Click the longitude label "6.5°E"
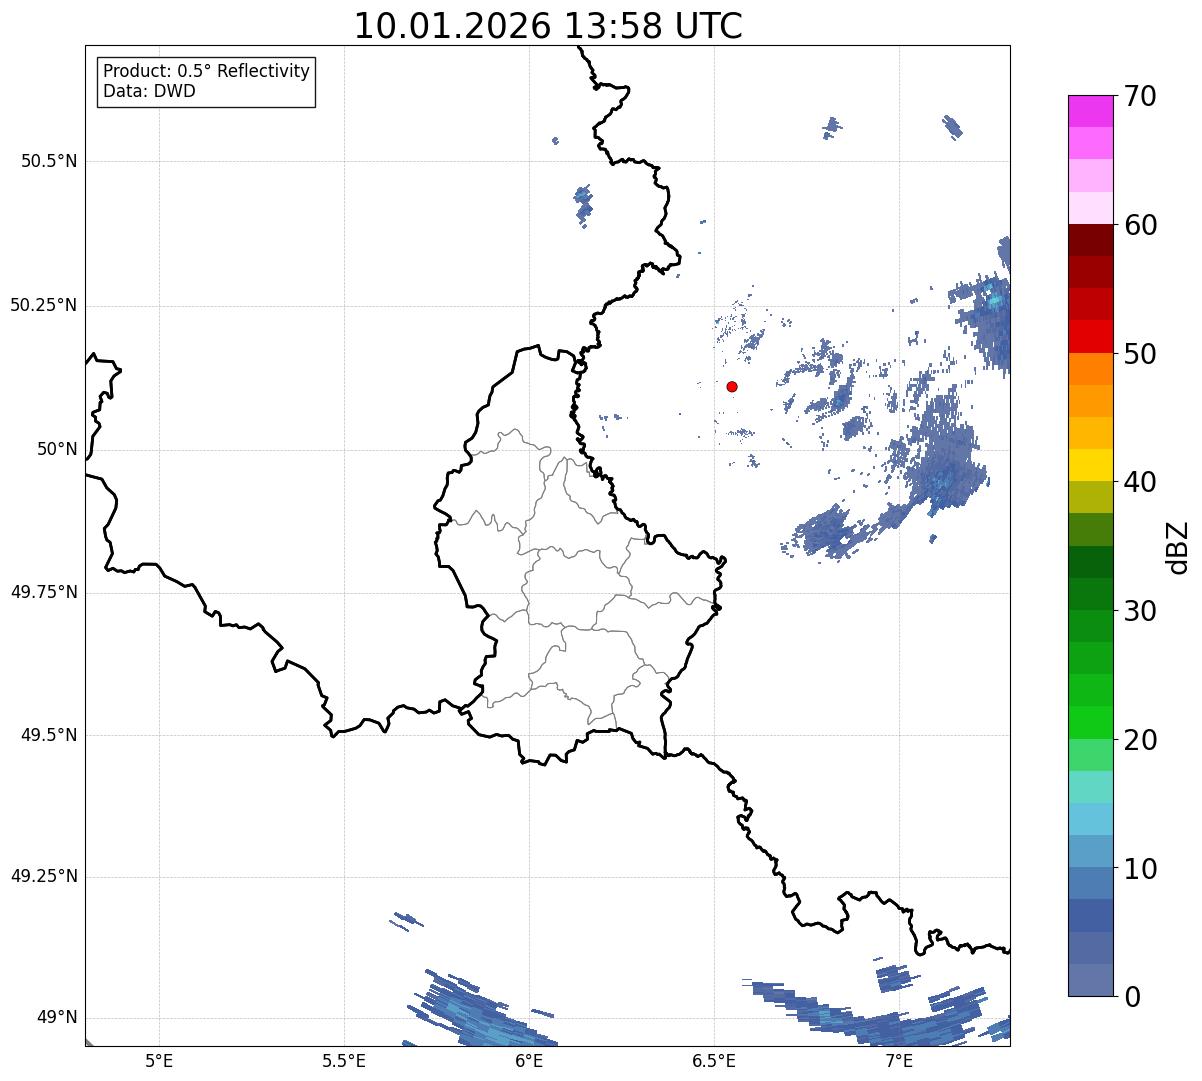Image resolution: width=1202 pixels, height=1081 pixels. click(x=714, y=1060)
